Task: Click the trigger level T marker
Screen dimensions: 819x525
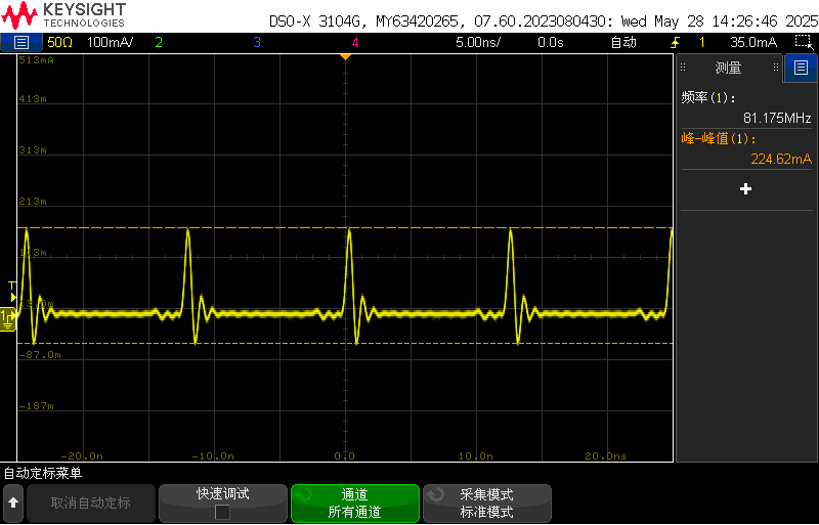Action: point(13,291)
